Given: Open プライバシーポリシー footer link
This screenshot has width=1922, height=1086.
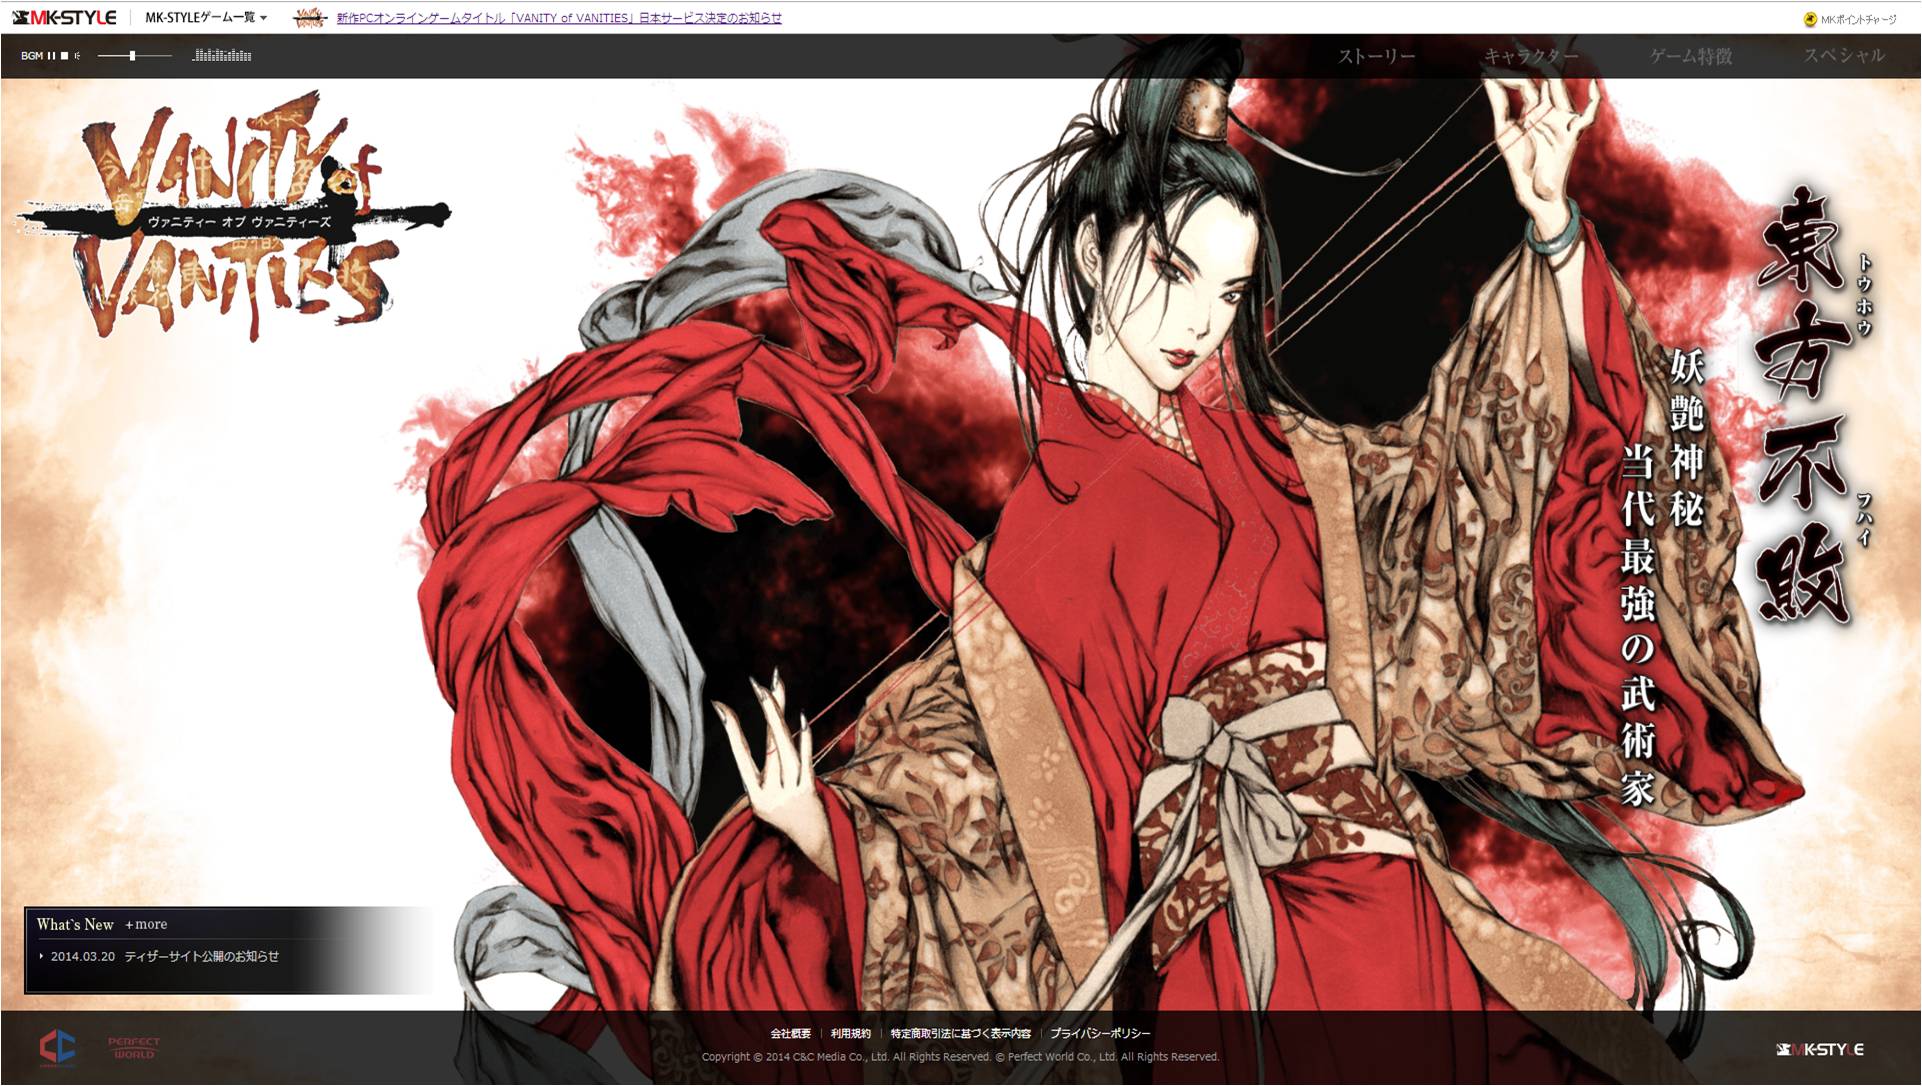Looking at the screenshot, I should point(1100,1034).
